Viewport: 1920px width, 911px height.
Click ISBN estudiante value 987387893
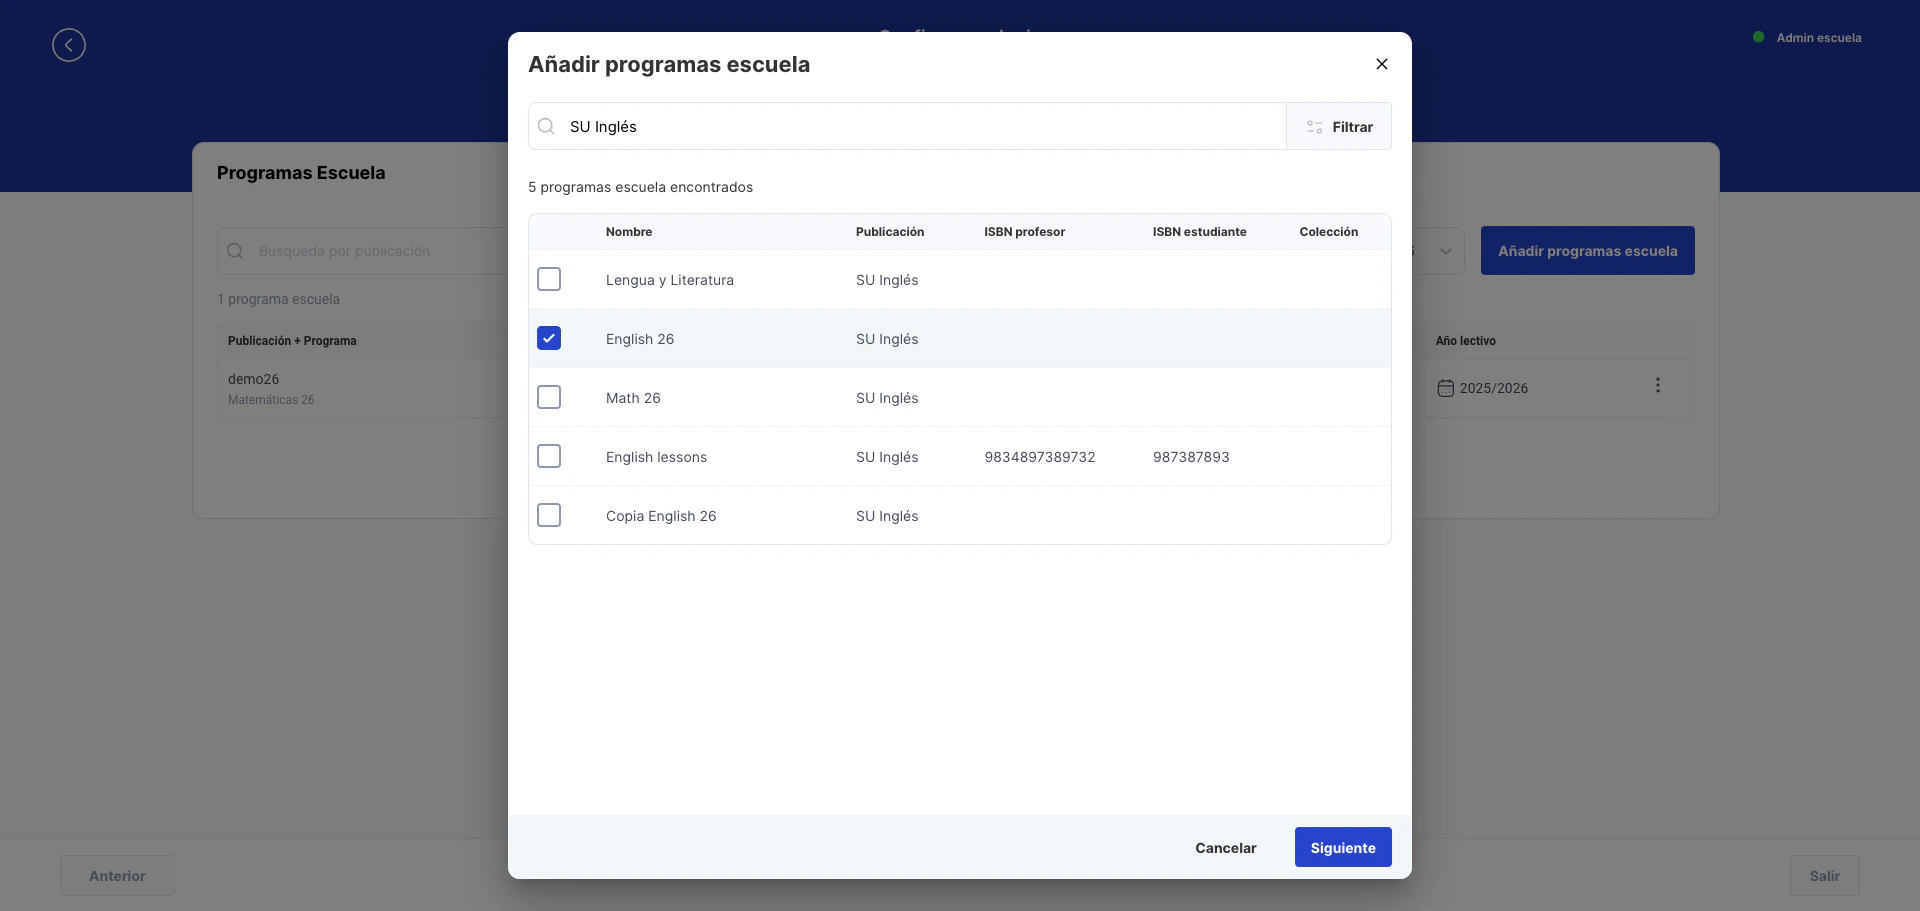[1191, 457]
